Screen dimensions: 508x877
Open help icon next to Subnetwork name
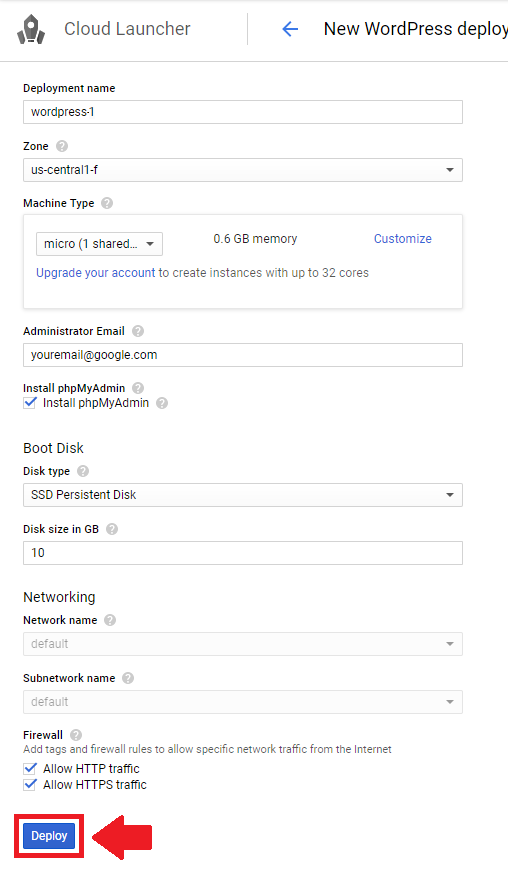(x=128, y=678)
